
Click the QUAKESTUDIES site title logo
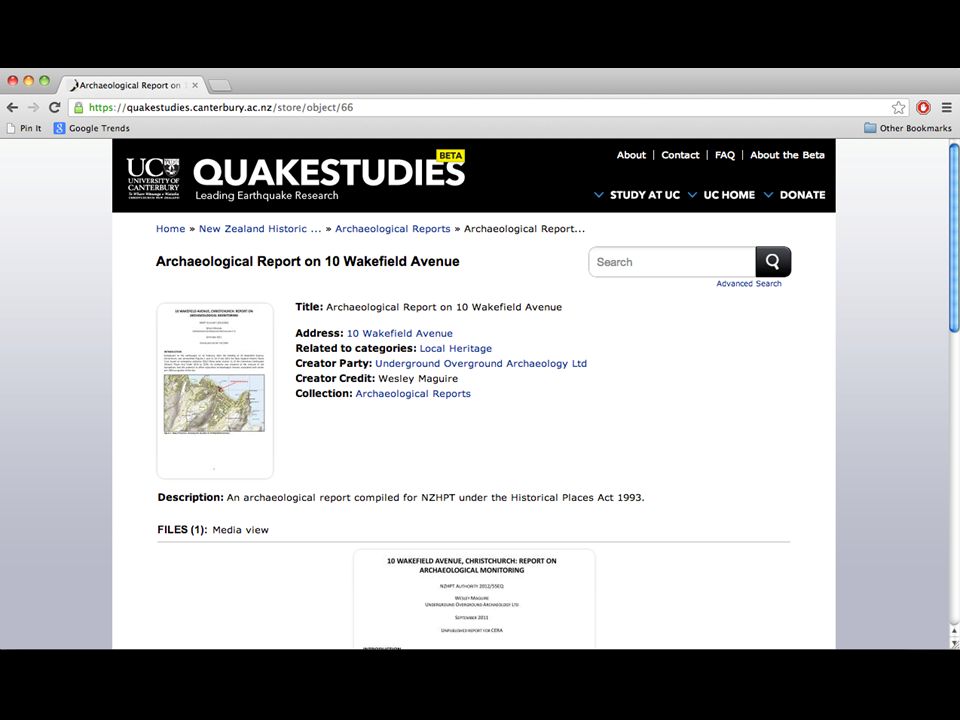[x=329, y=172]
